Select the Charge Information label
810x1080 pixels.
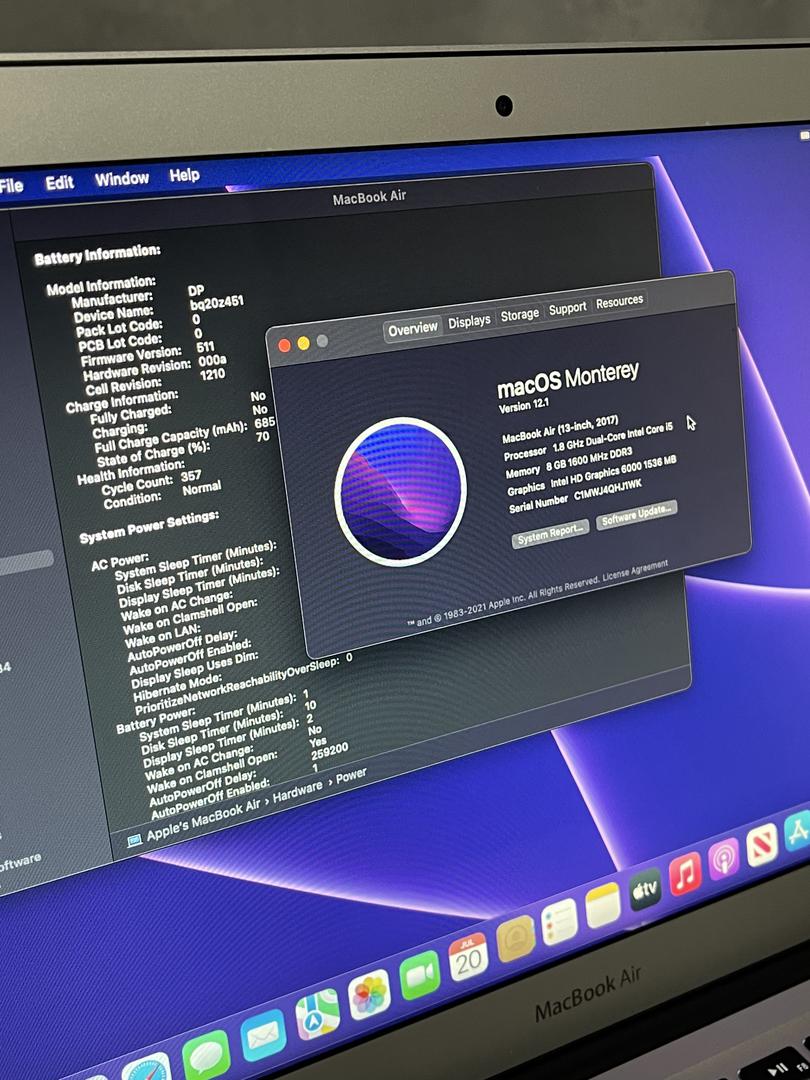pos(122,401)
